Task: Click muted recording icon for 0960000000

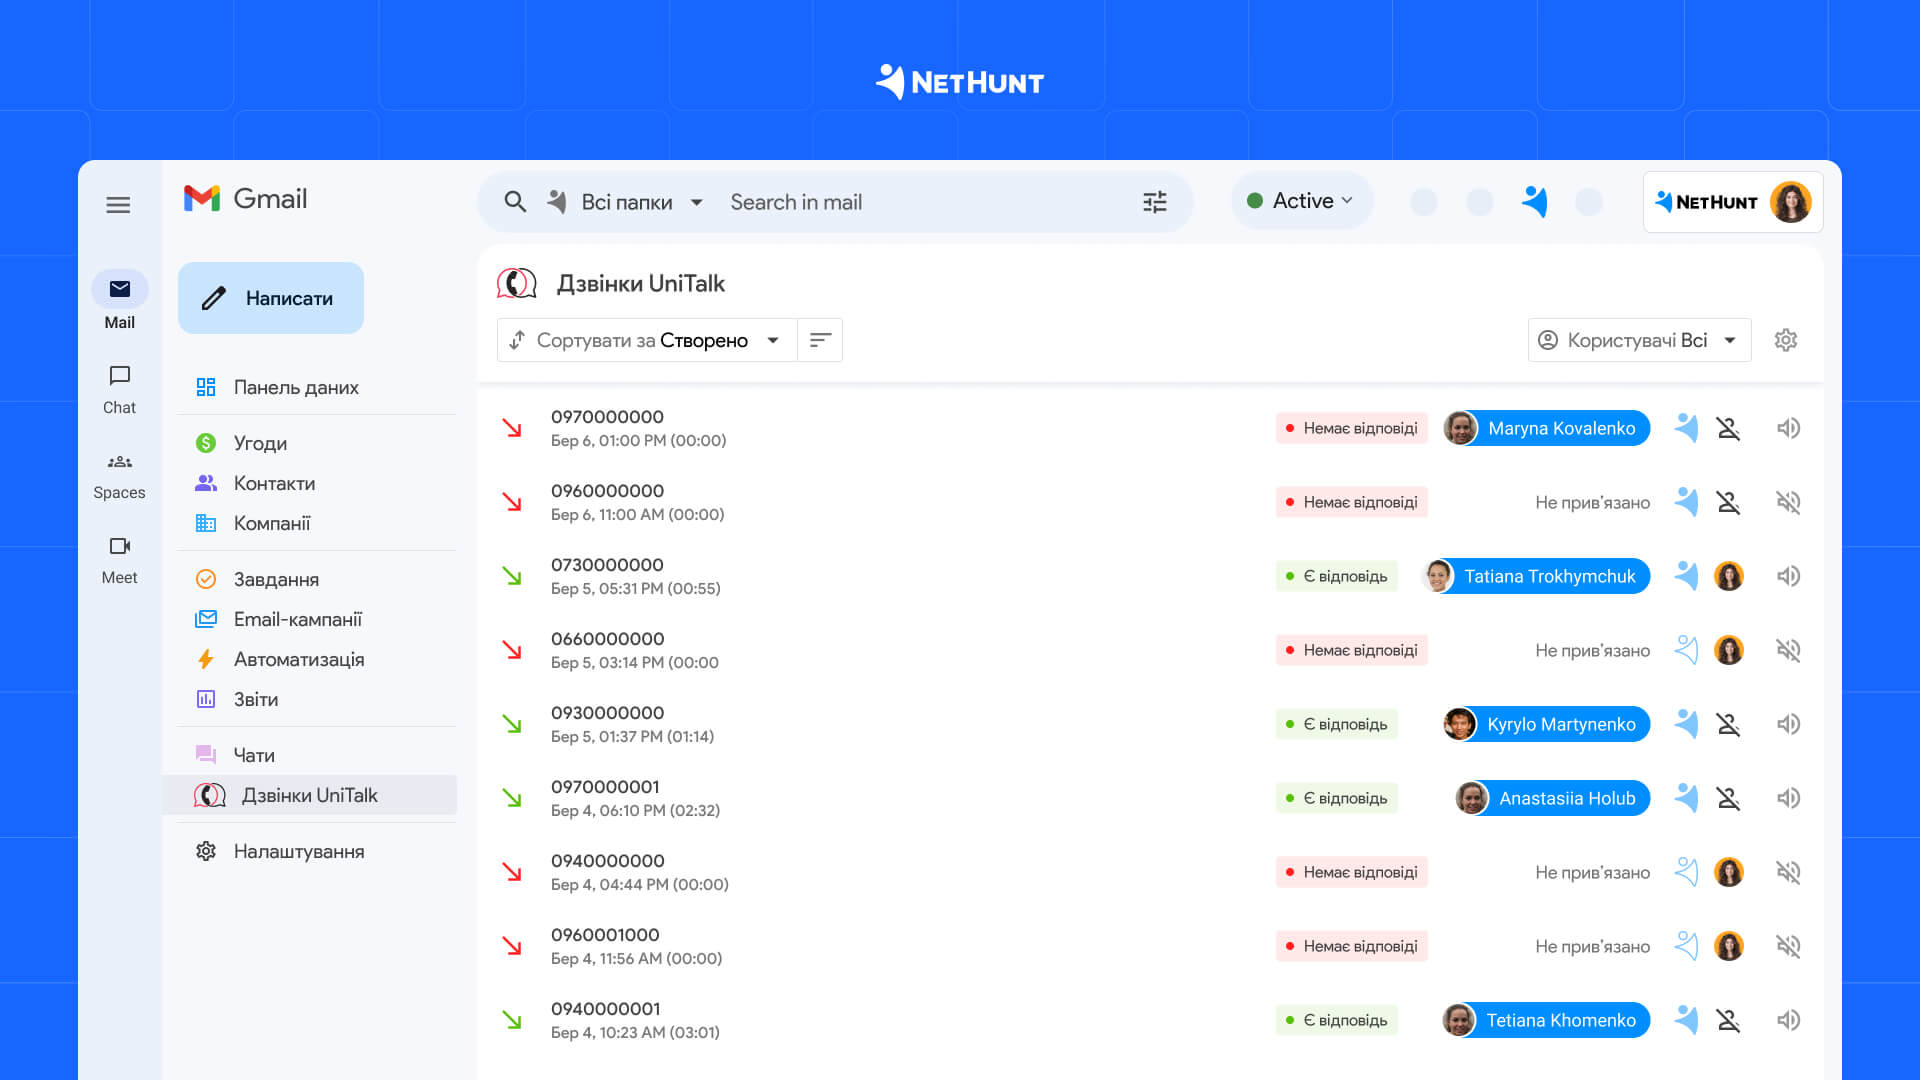Action: click(x=1788, y=502)
